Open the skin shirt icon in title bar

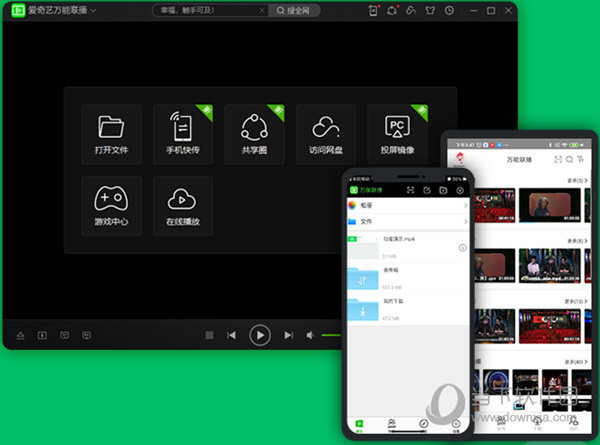point(430,10)
